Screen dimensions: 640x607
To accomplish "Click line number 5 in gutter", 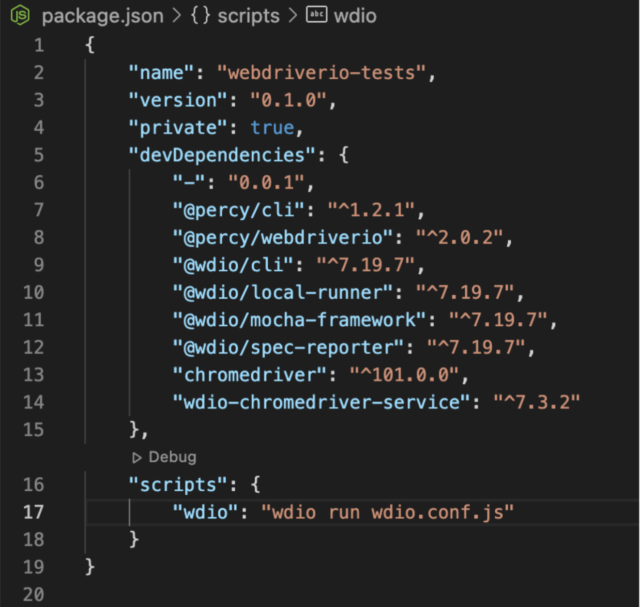I will (x=38, y=155).
